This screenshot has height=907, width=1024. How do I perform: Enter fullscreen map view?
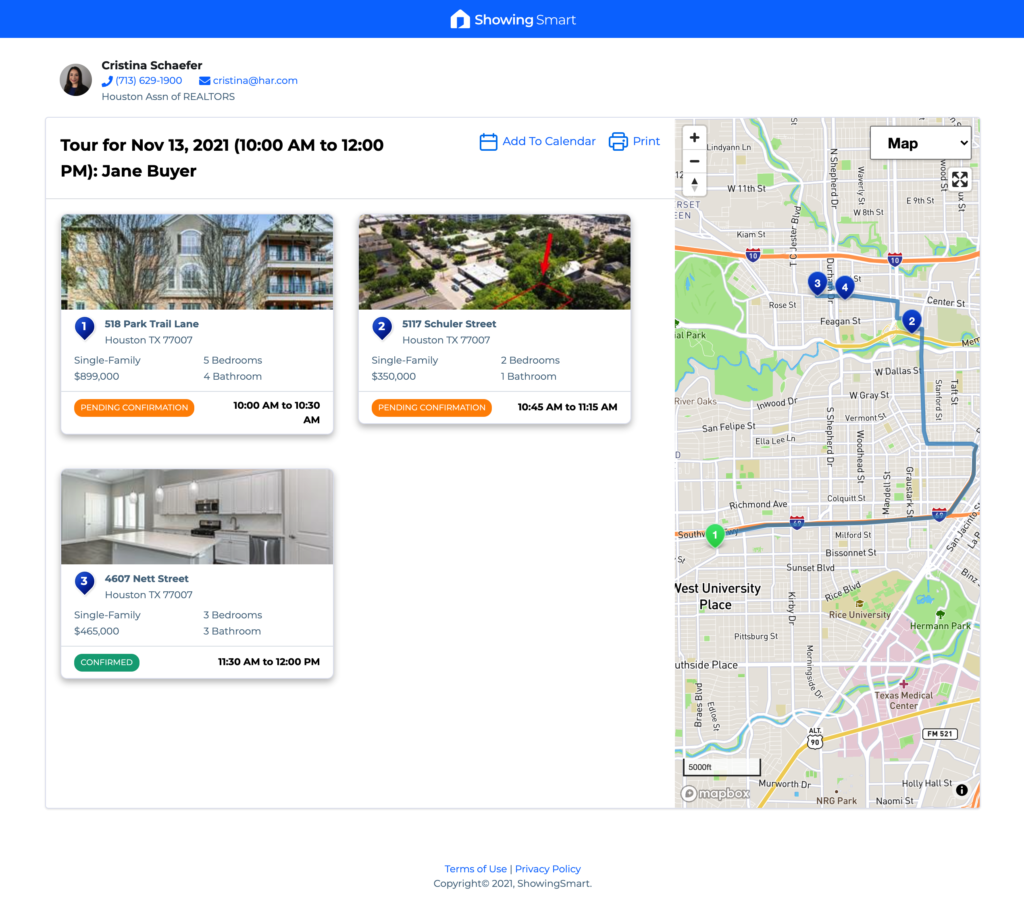(x=960, y=179)
